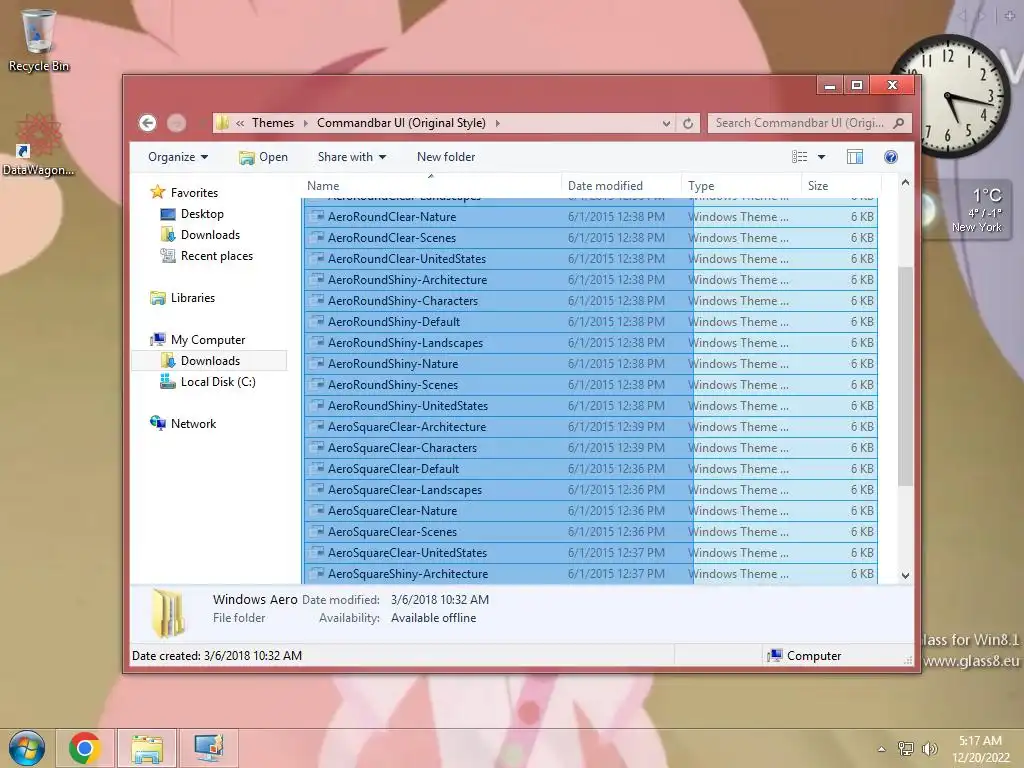Select AeroSquareClear-Default file

(590, 468)
